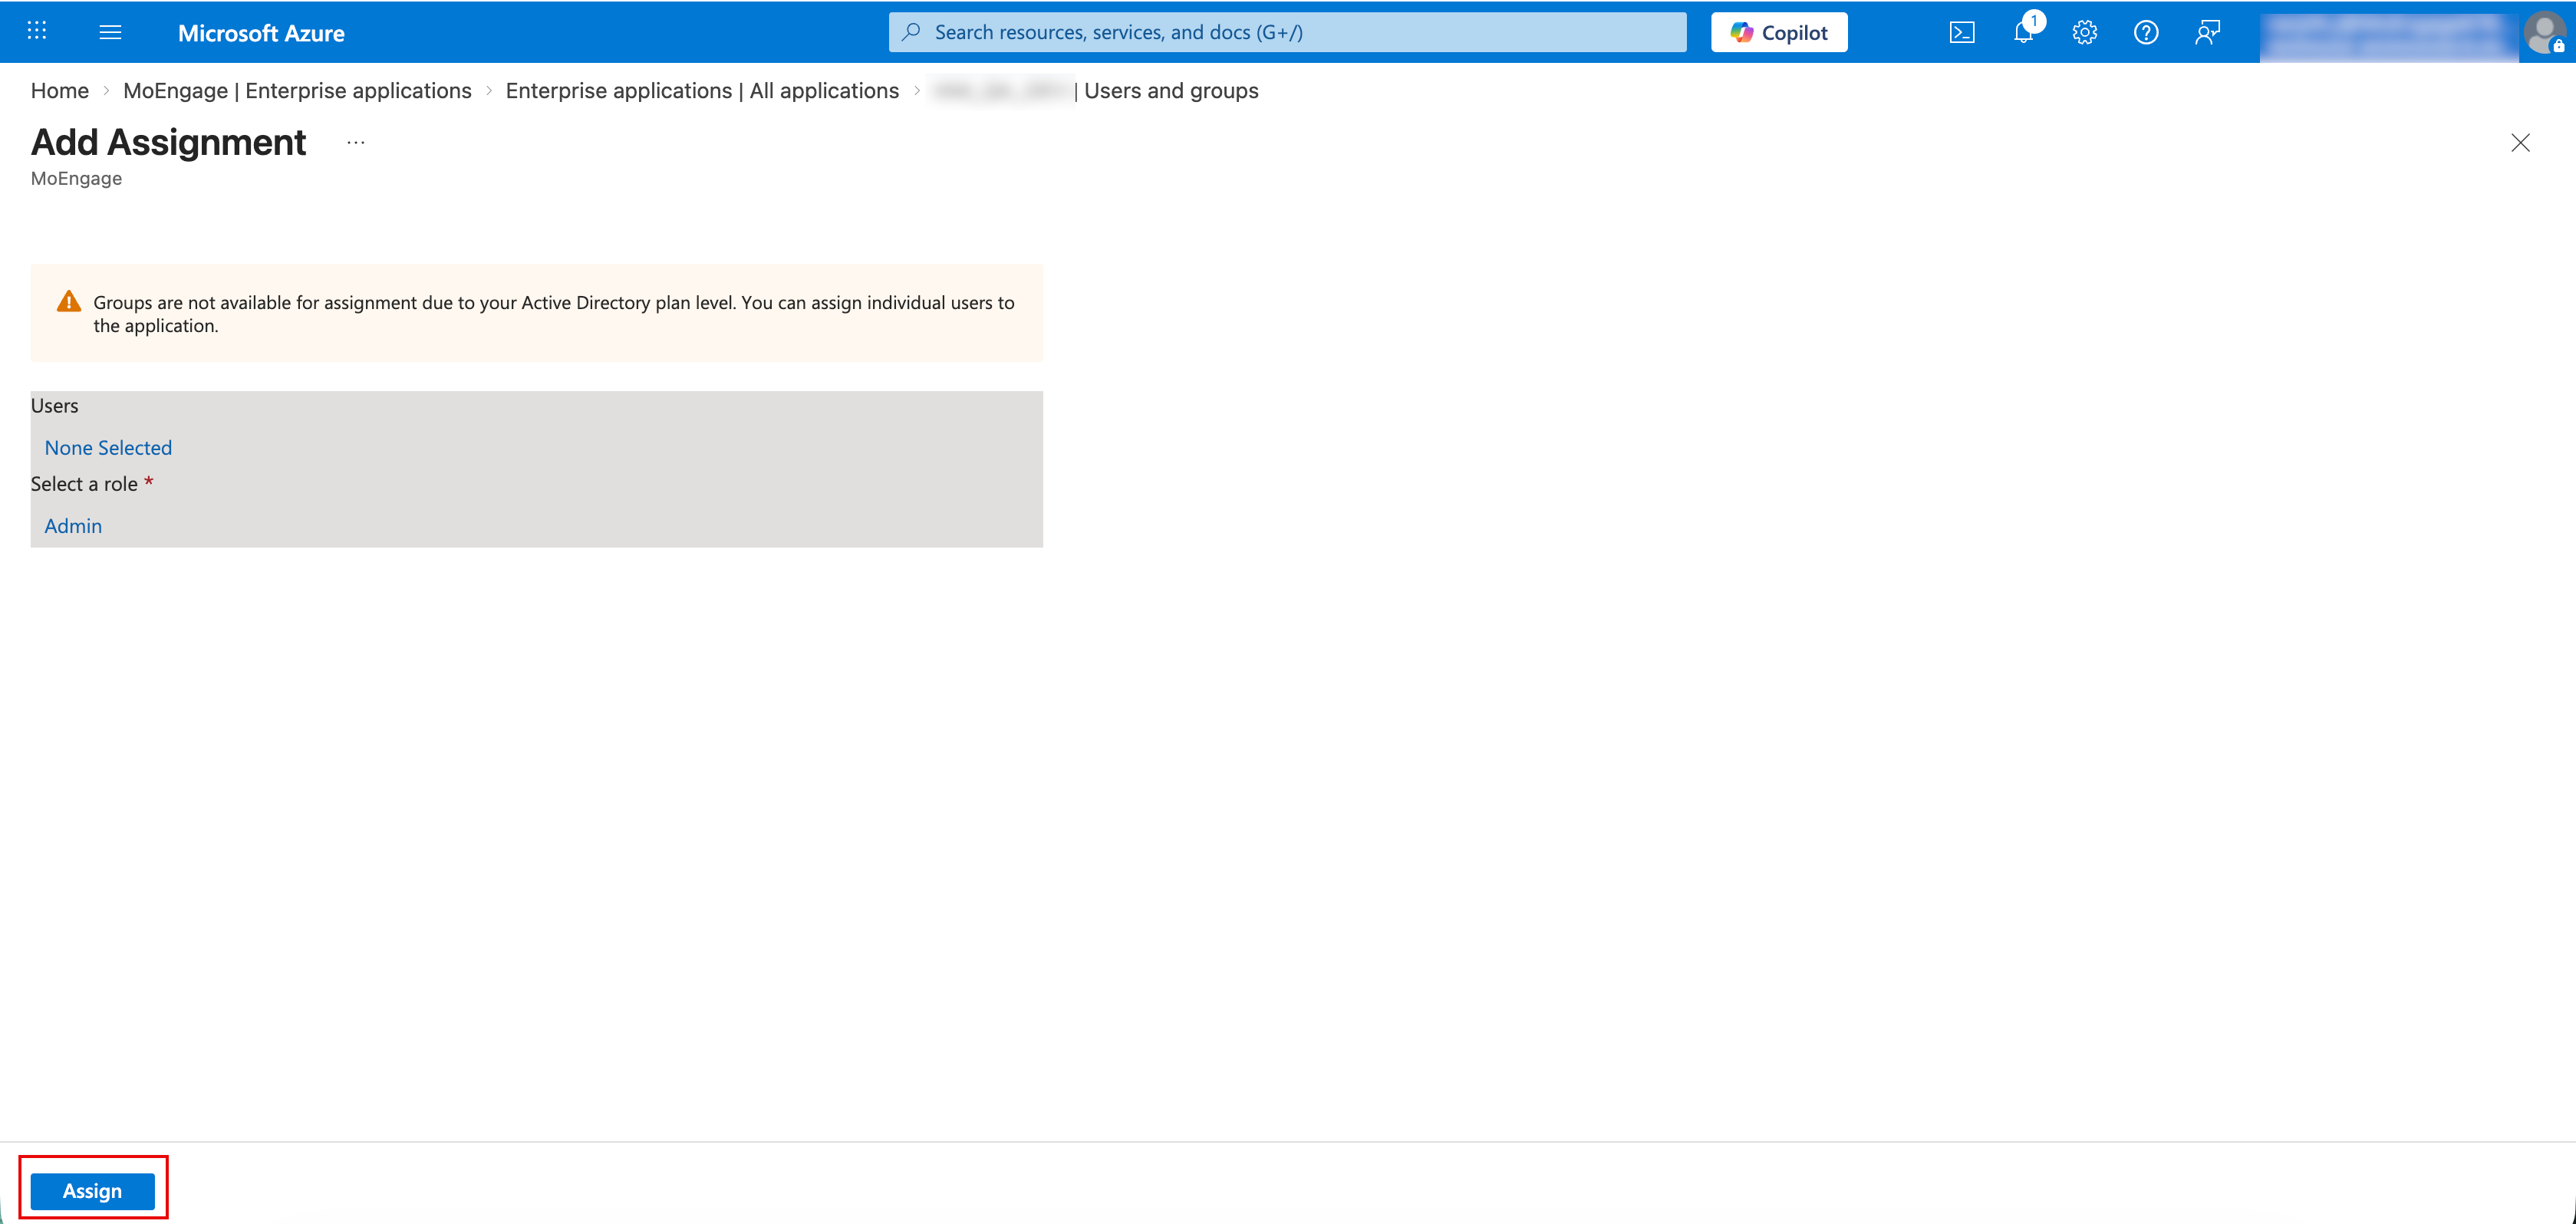The width and height of the screenshot is (2576, 1224).
Task: Open Enterprise applications All applications breadcrumb
Action: (702, 91)
